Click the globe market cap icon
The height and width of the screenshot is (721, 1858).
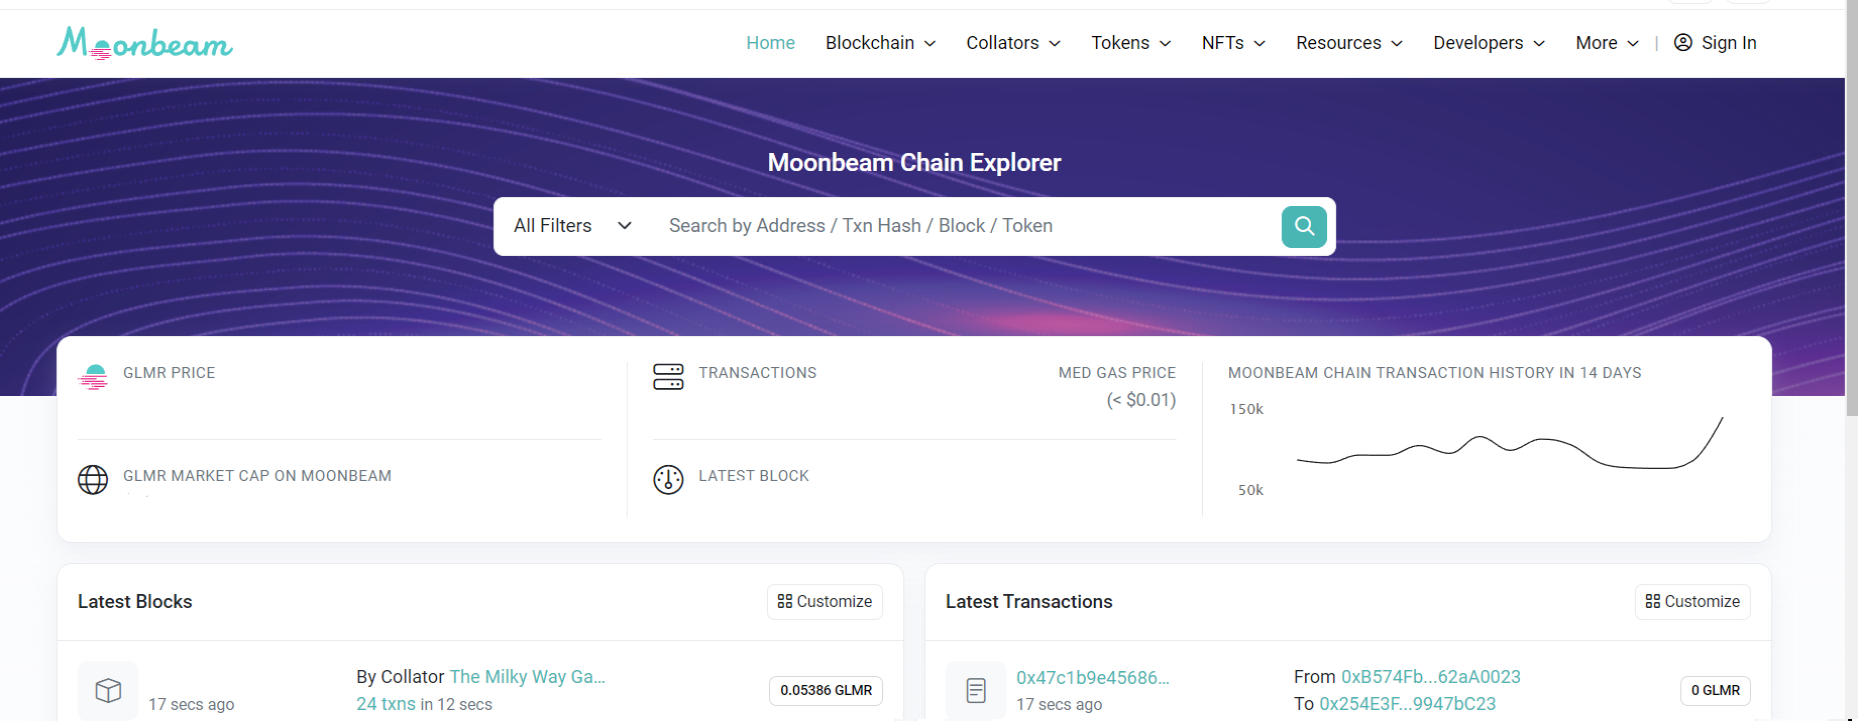point(93,480)
